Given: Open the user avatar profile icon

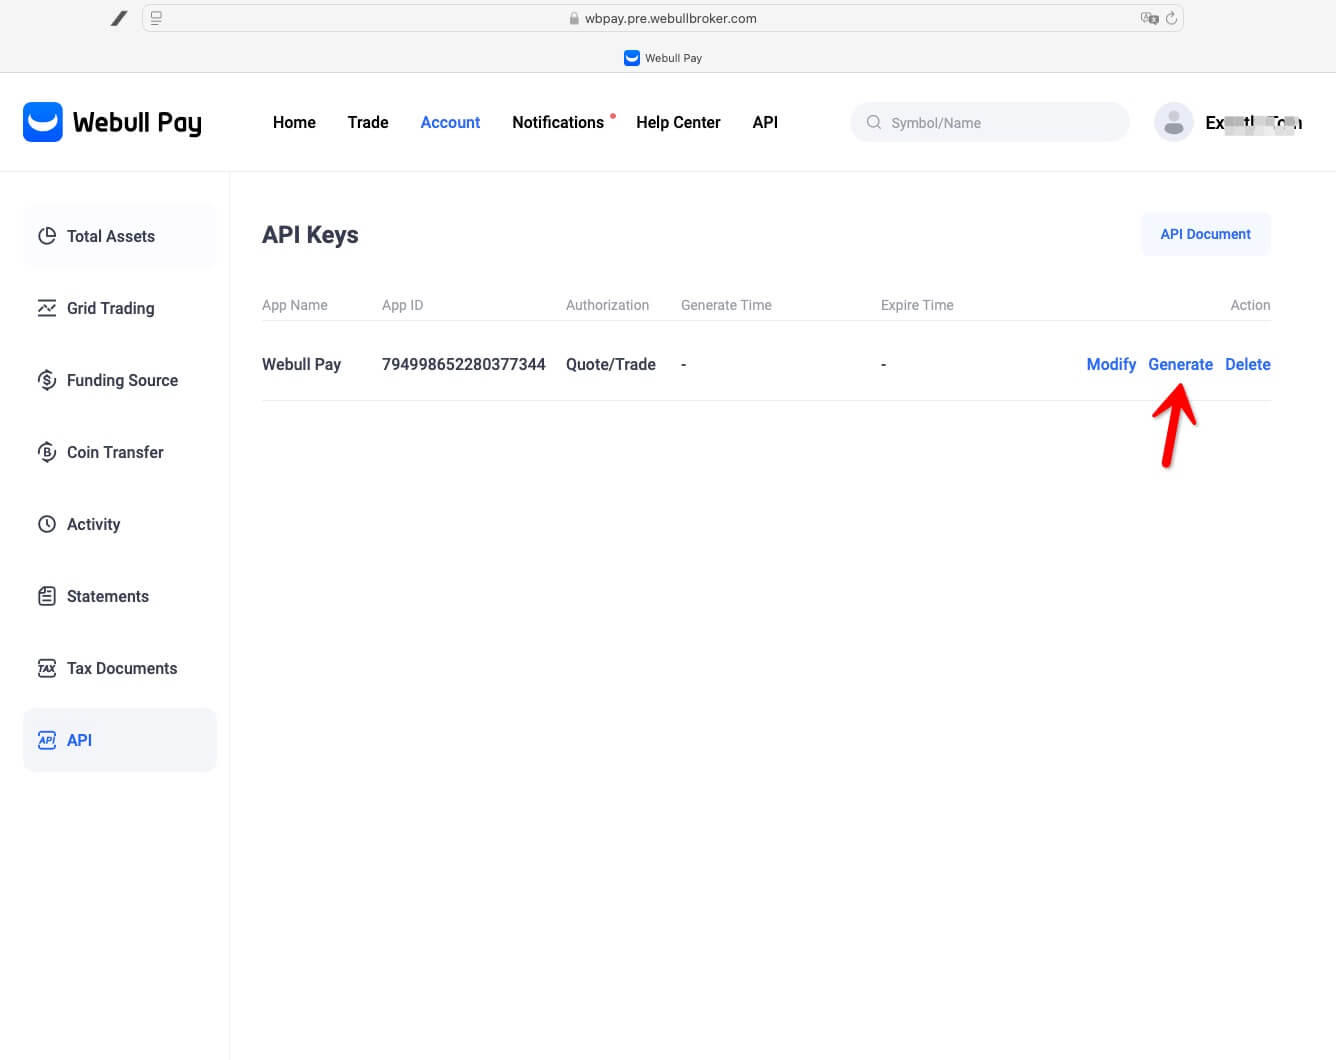Looking at the screenshot, I should pyautogui.click(x=1174, y=122).
